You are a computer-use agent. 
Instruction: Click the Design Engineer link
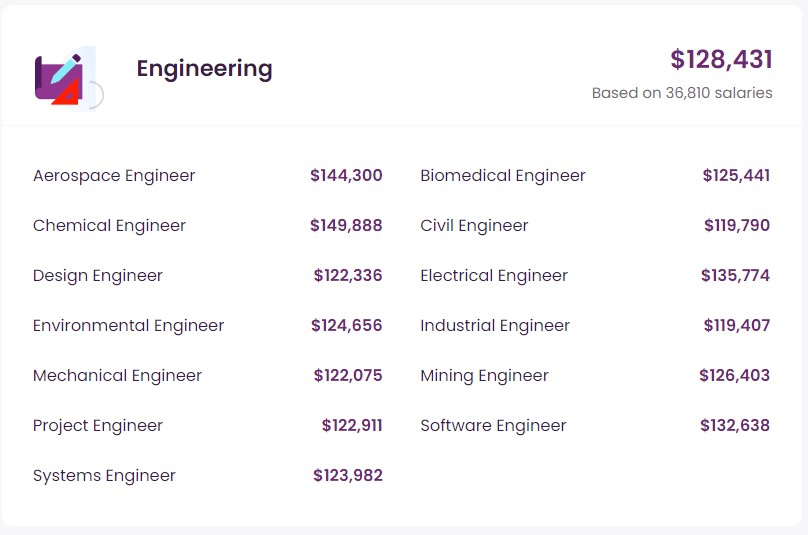pos(97,276)
